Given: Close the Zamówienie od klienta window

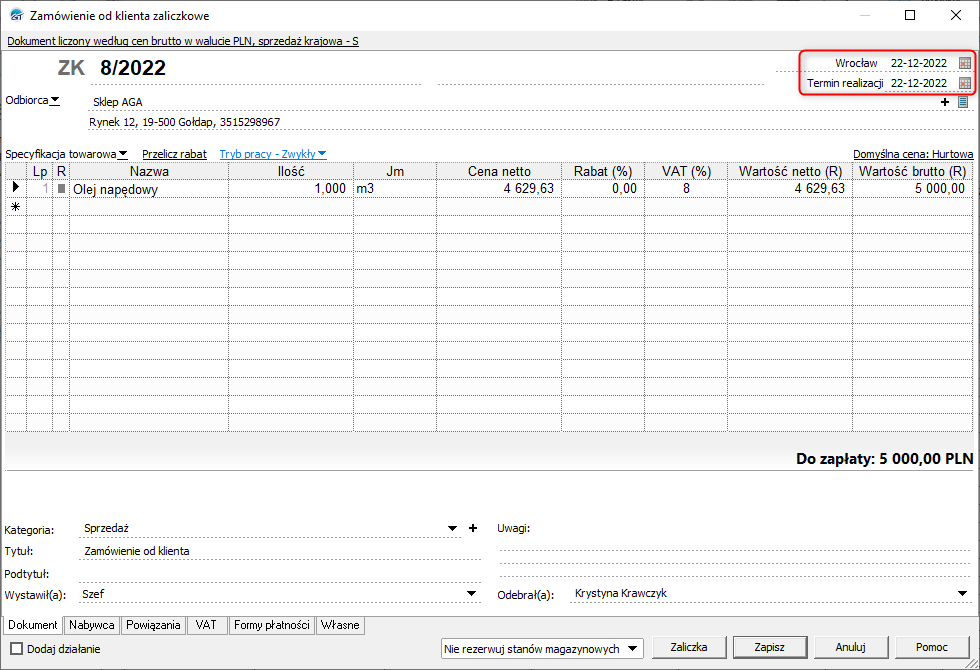Looking at the screenshot, I should click(x=956, y=15).
